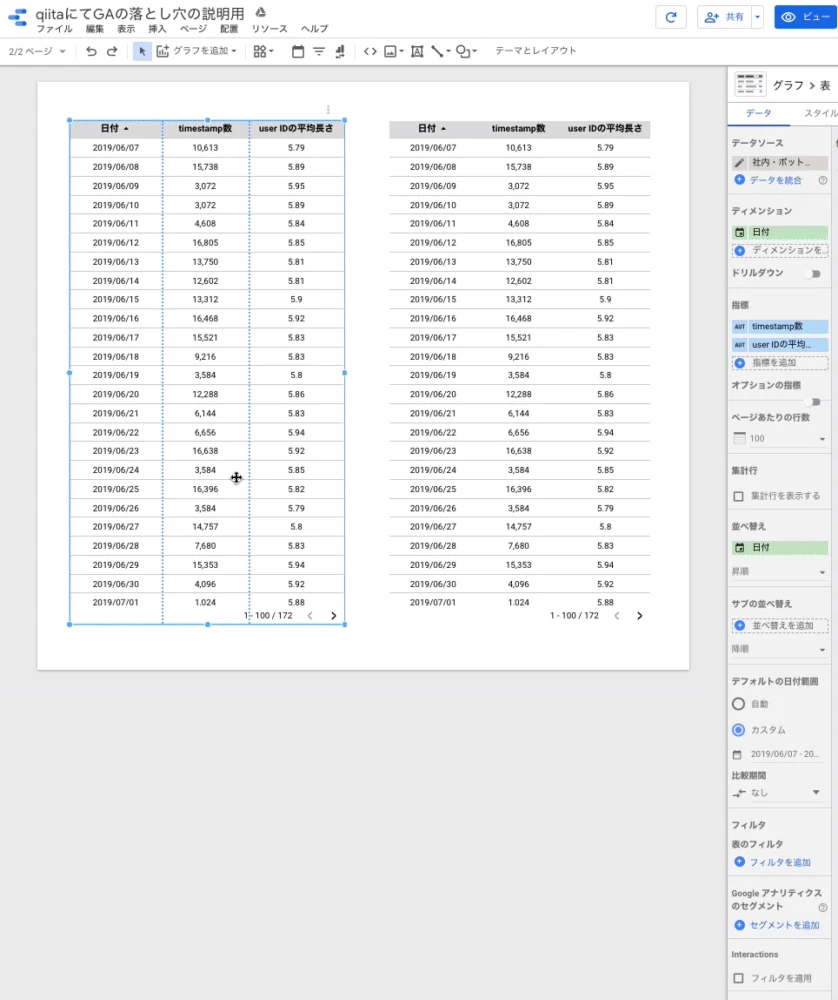
Task: Click 並べ替えを追加 add sort box
Action: pos(780,626)
